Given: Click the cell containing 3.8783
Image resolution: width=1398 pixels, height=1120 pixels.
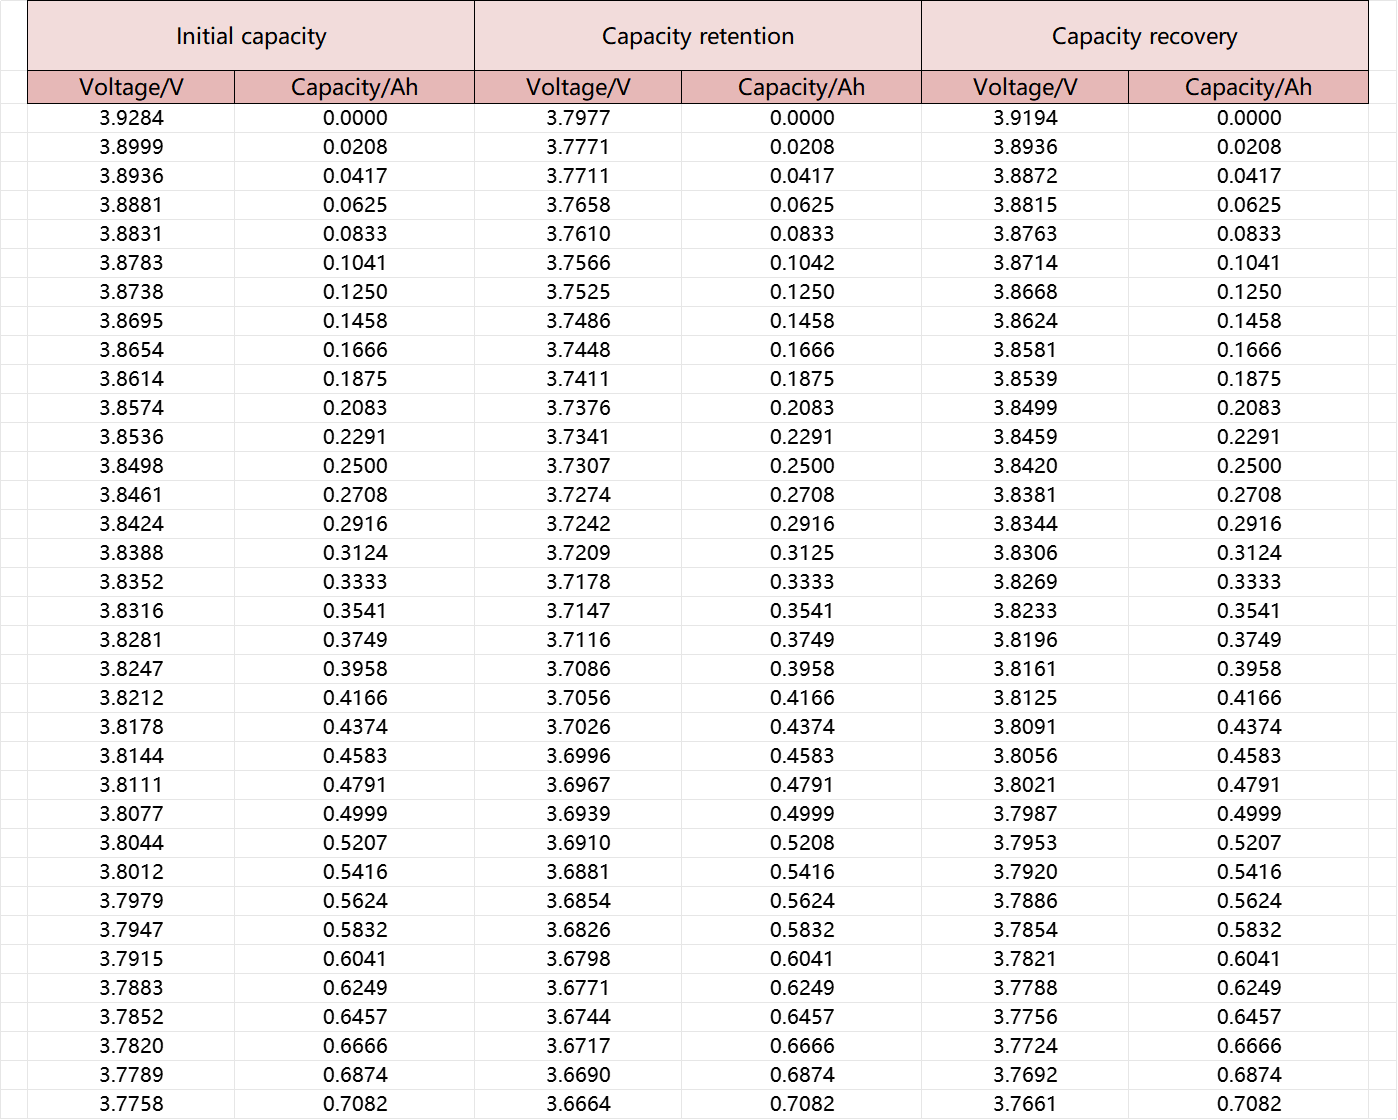Looking at the screenshot, I should click(131, 263).
